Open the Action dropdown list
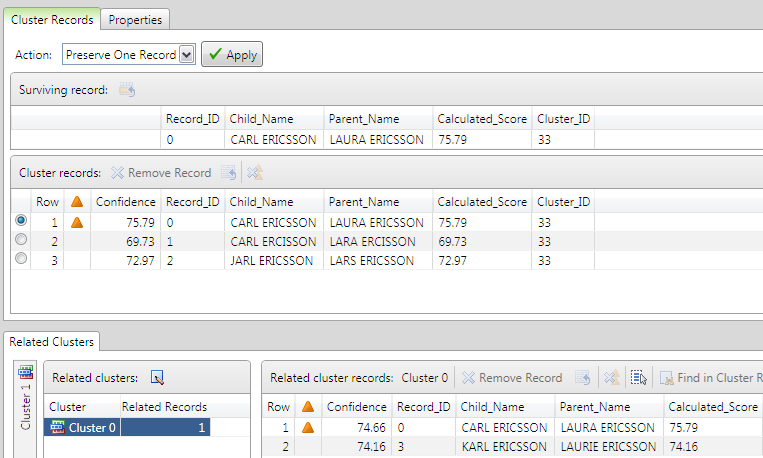763x458 pixels. (x=185, y=55)
